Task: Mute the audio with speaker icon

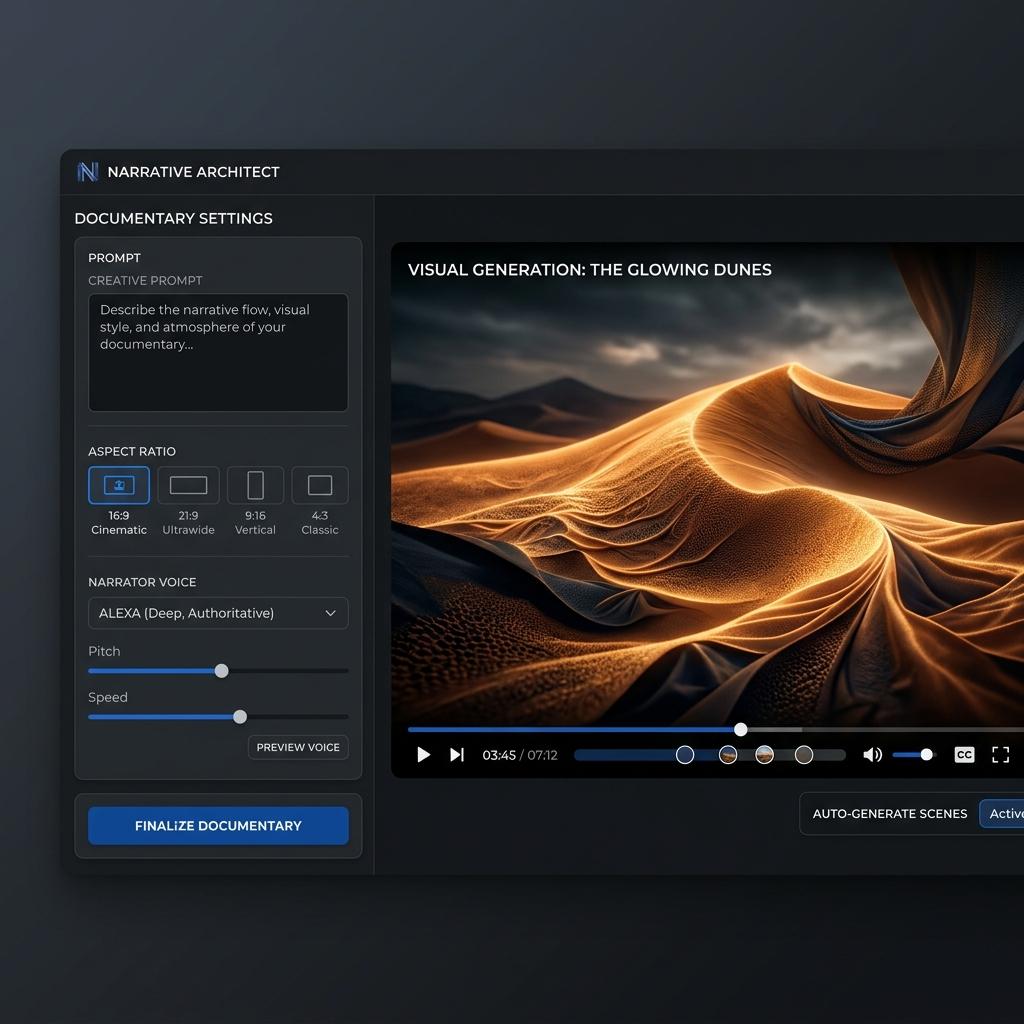Action: point(872,755)
